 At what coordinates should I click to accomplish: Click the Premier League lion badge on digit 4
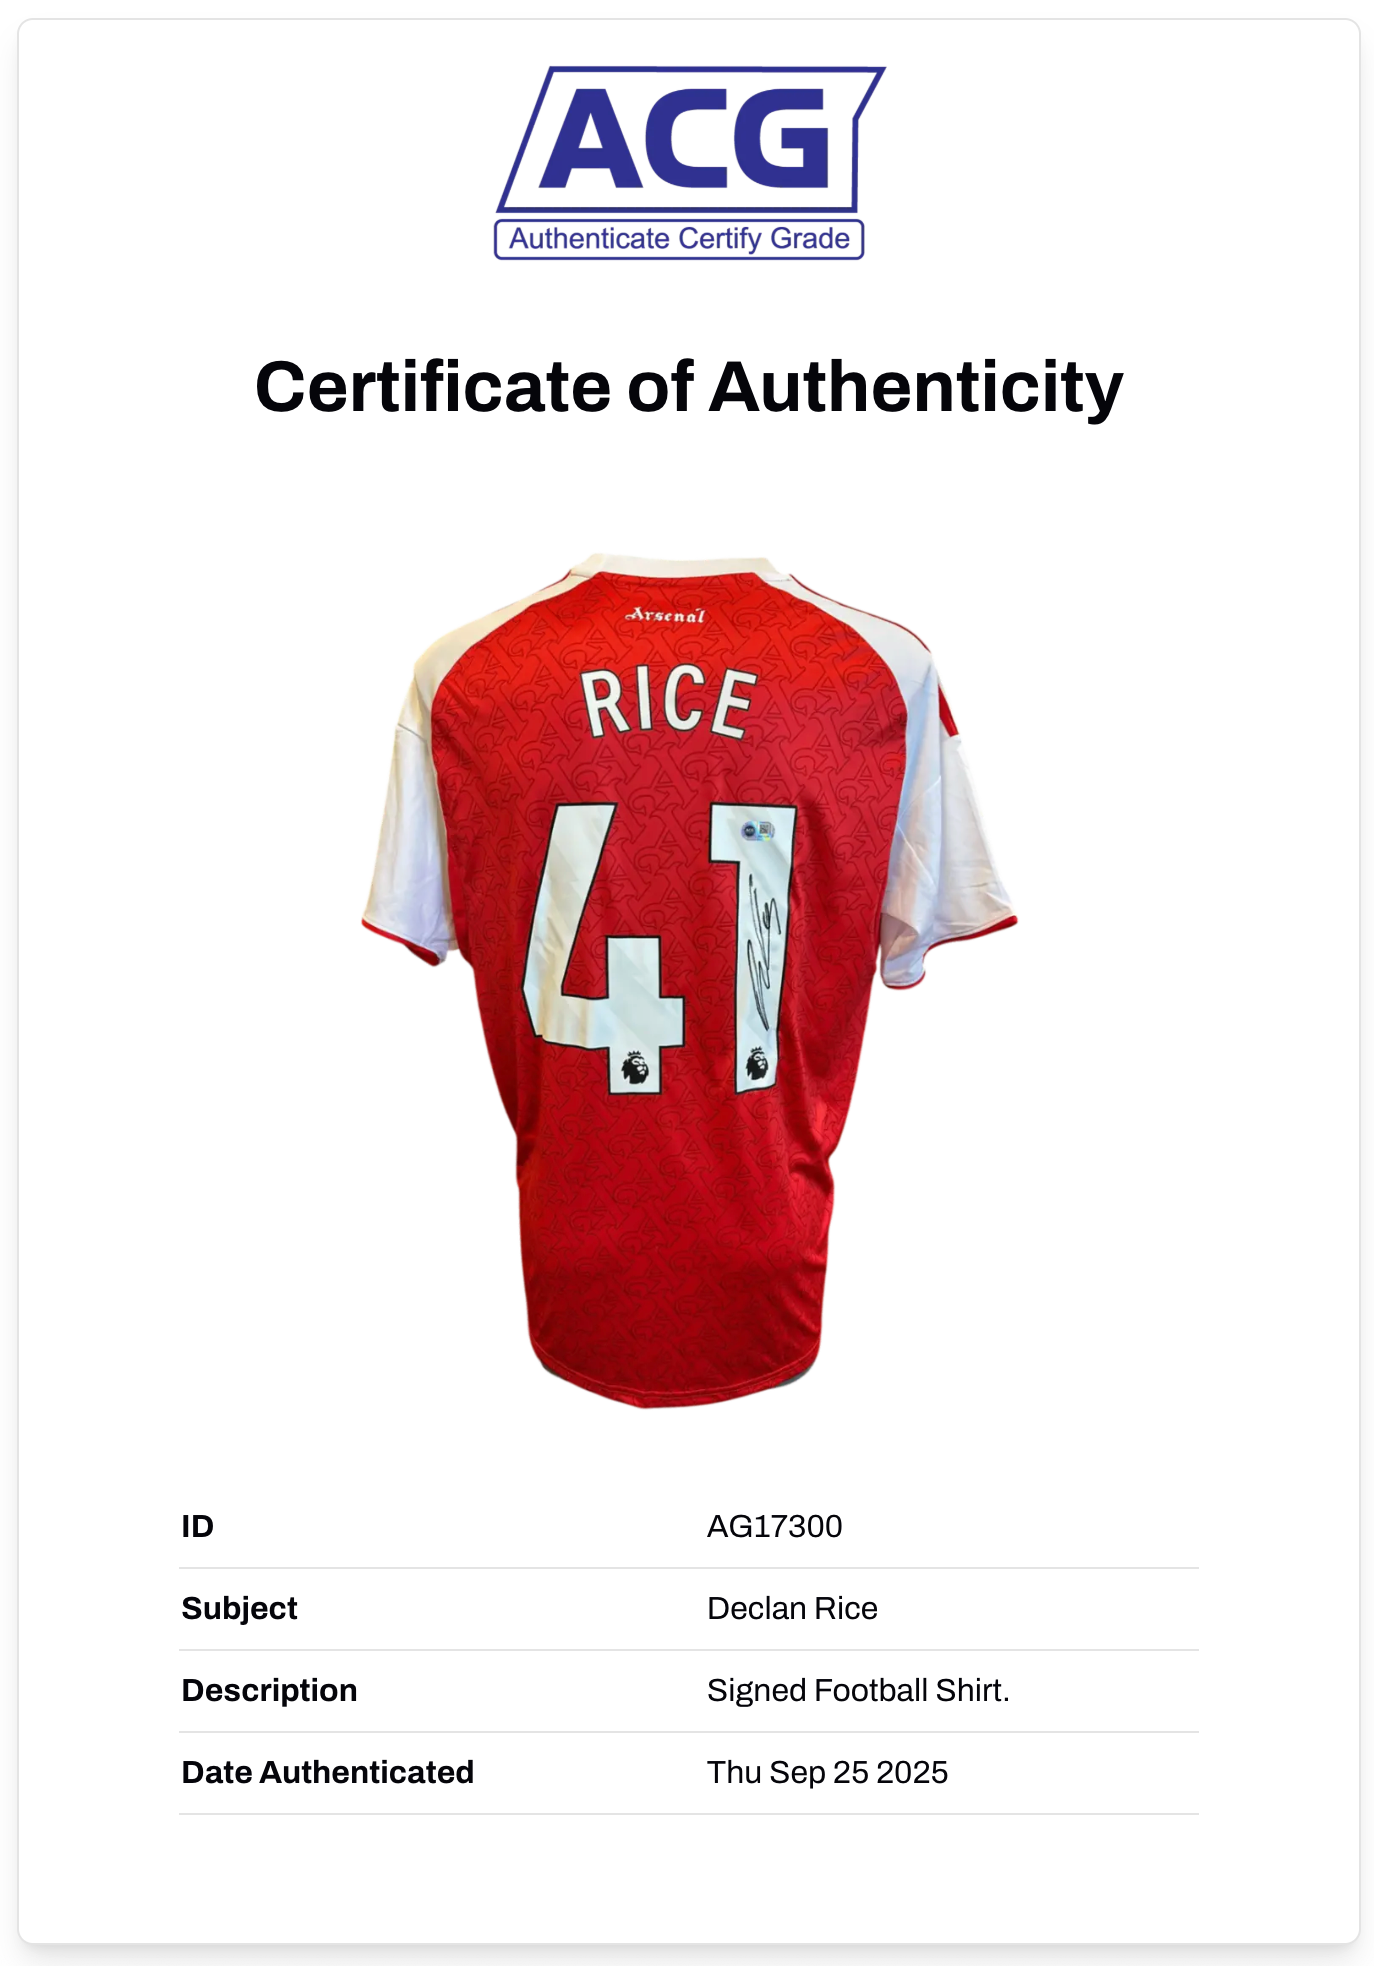(635, 1067)
